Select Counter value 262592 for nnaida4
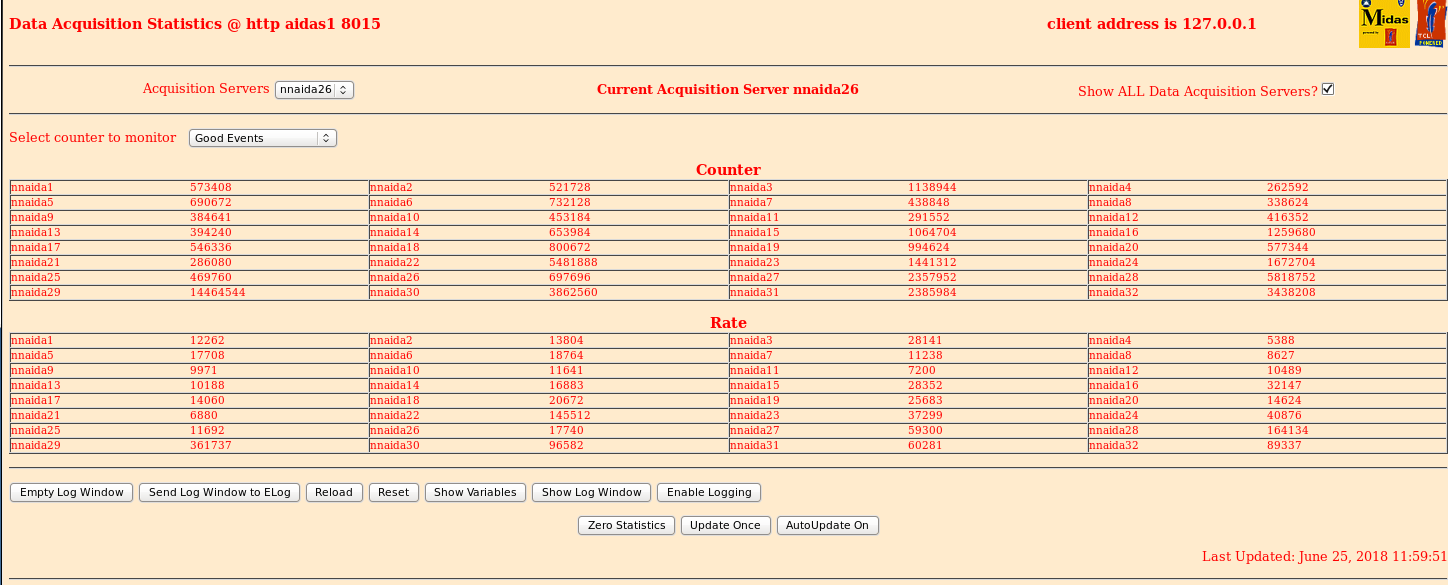 pyautogui.click(x=1288, y=187)
